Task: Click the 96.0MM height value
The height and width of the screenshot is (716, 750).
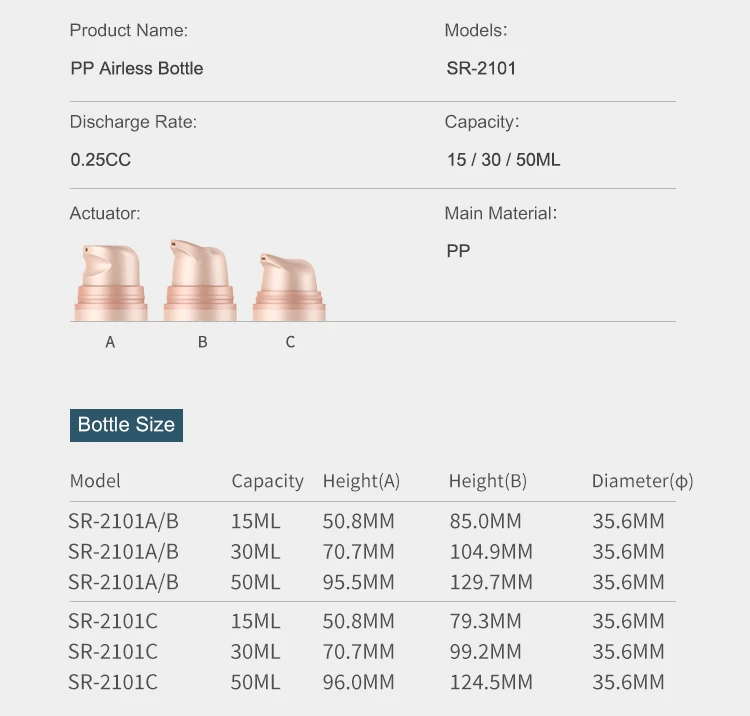Action: click(x=359, y=682)
